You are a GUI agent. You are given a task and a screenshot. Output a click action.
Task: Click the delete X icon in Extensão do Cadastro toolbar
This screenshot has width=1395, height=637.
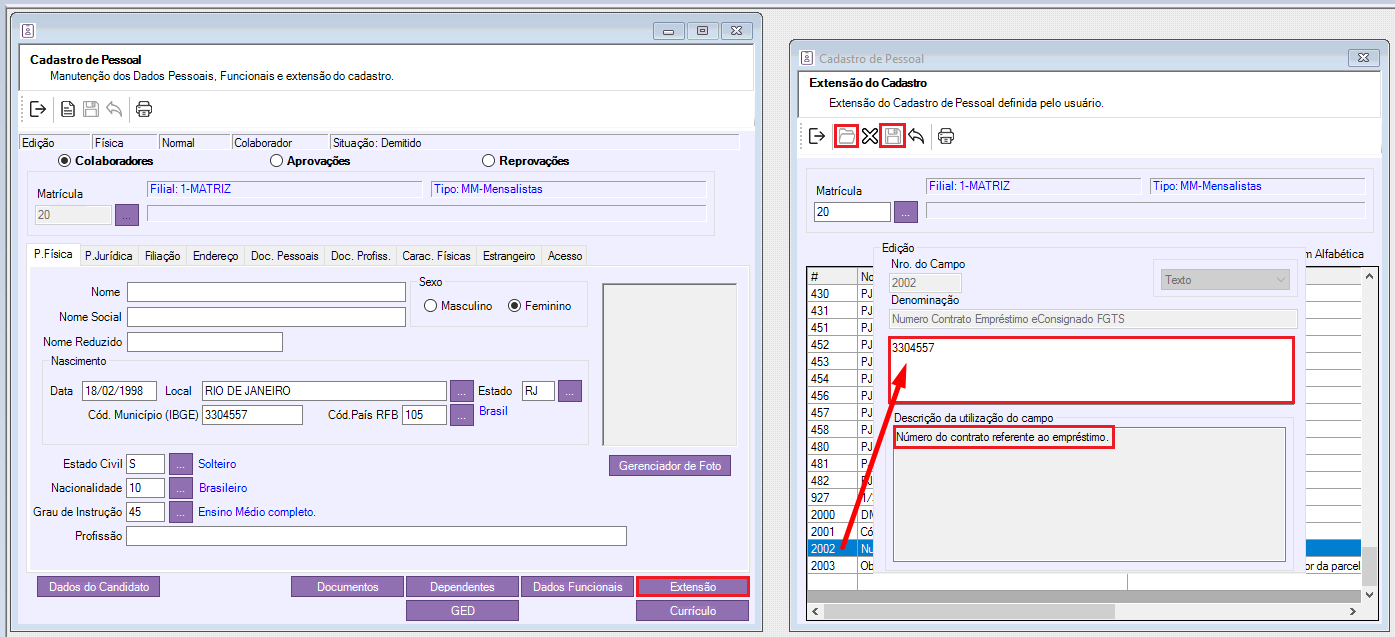[870, 136]
